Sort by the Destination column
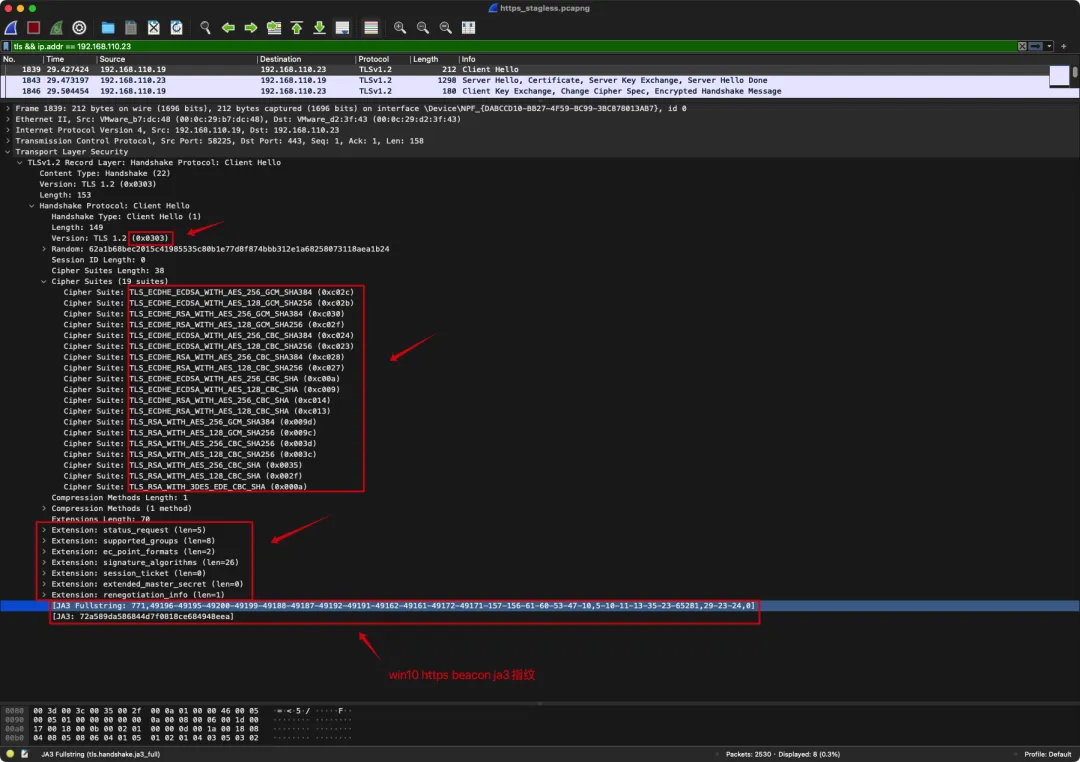Screen dimensions: 1080x762 pyautogui.click(x=306, y=59)
